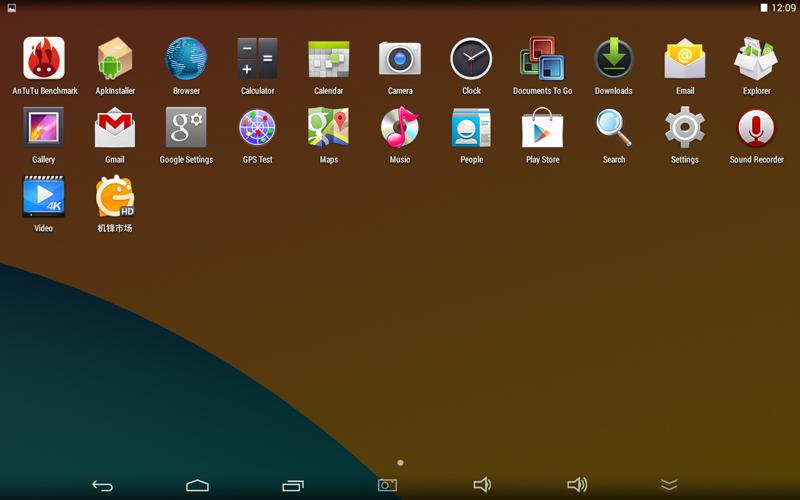Screen dimensions: 800x500
Task: Launch the GPS Test app
Action: click(x=257, y=128)
